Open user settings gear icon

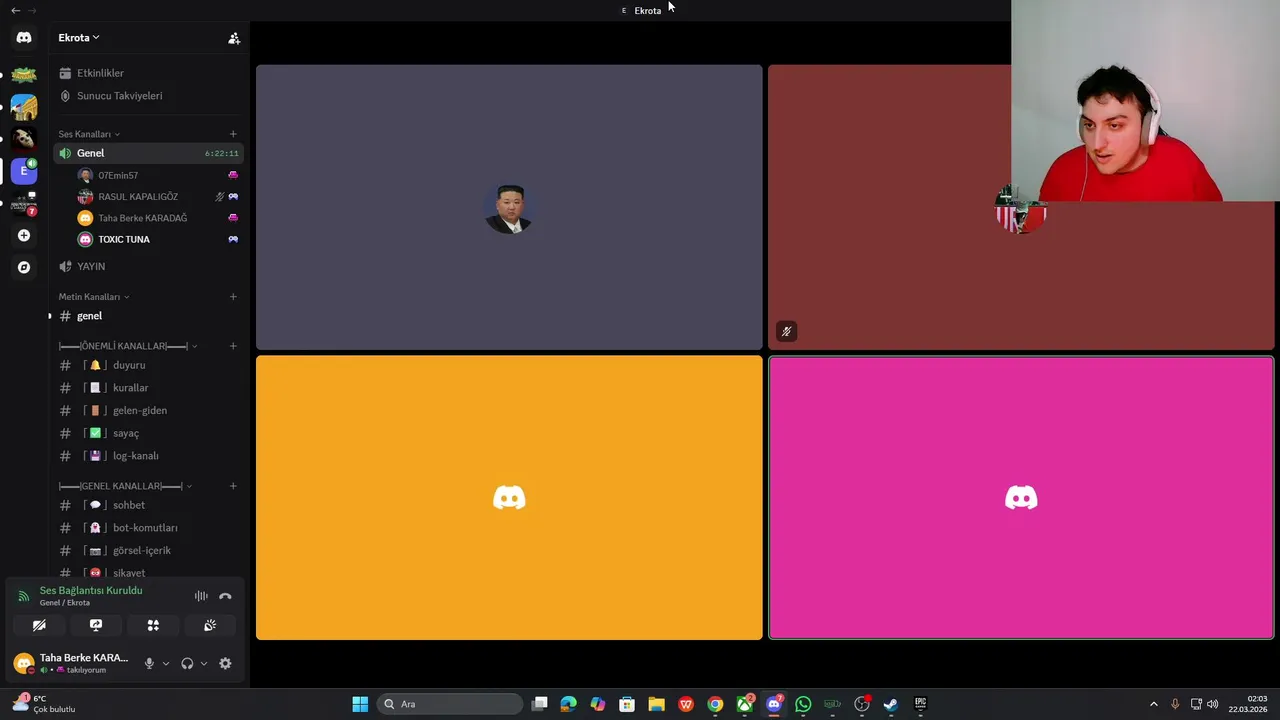225,663
